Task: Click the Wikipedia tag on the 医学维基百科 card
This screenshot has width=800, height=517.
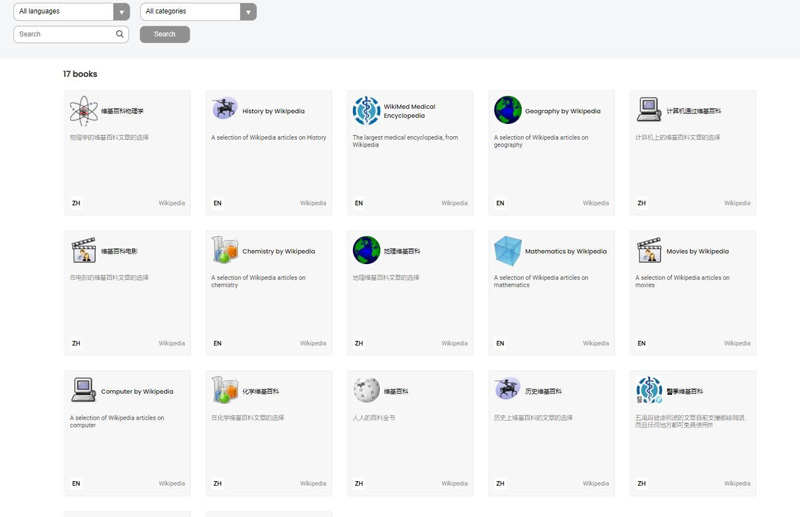Action: (737, 483)
